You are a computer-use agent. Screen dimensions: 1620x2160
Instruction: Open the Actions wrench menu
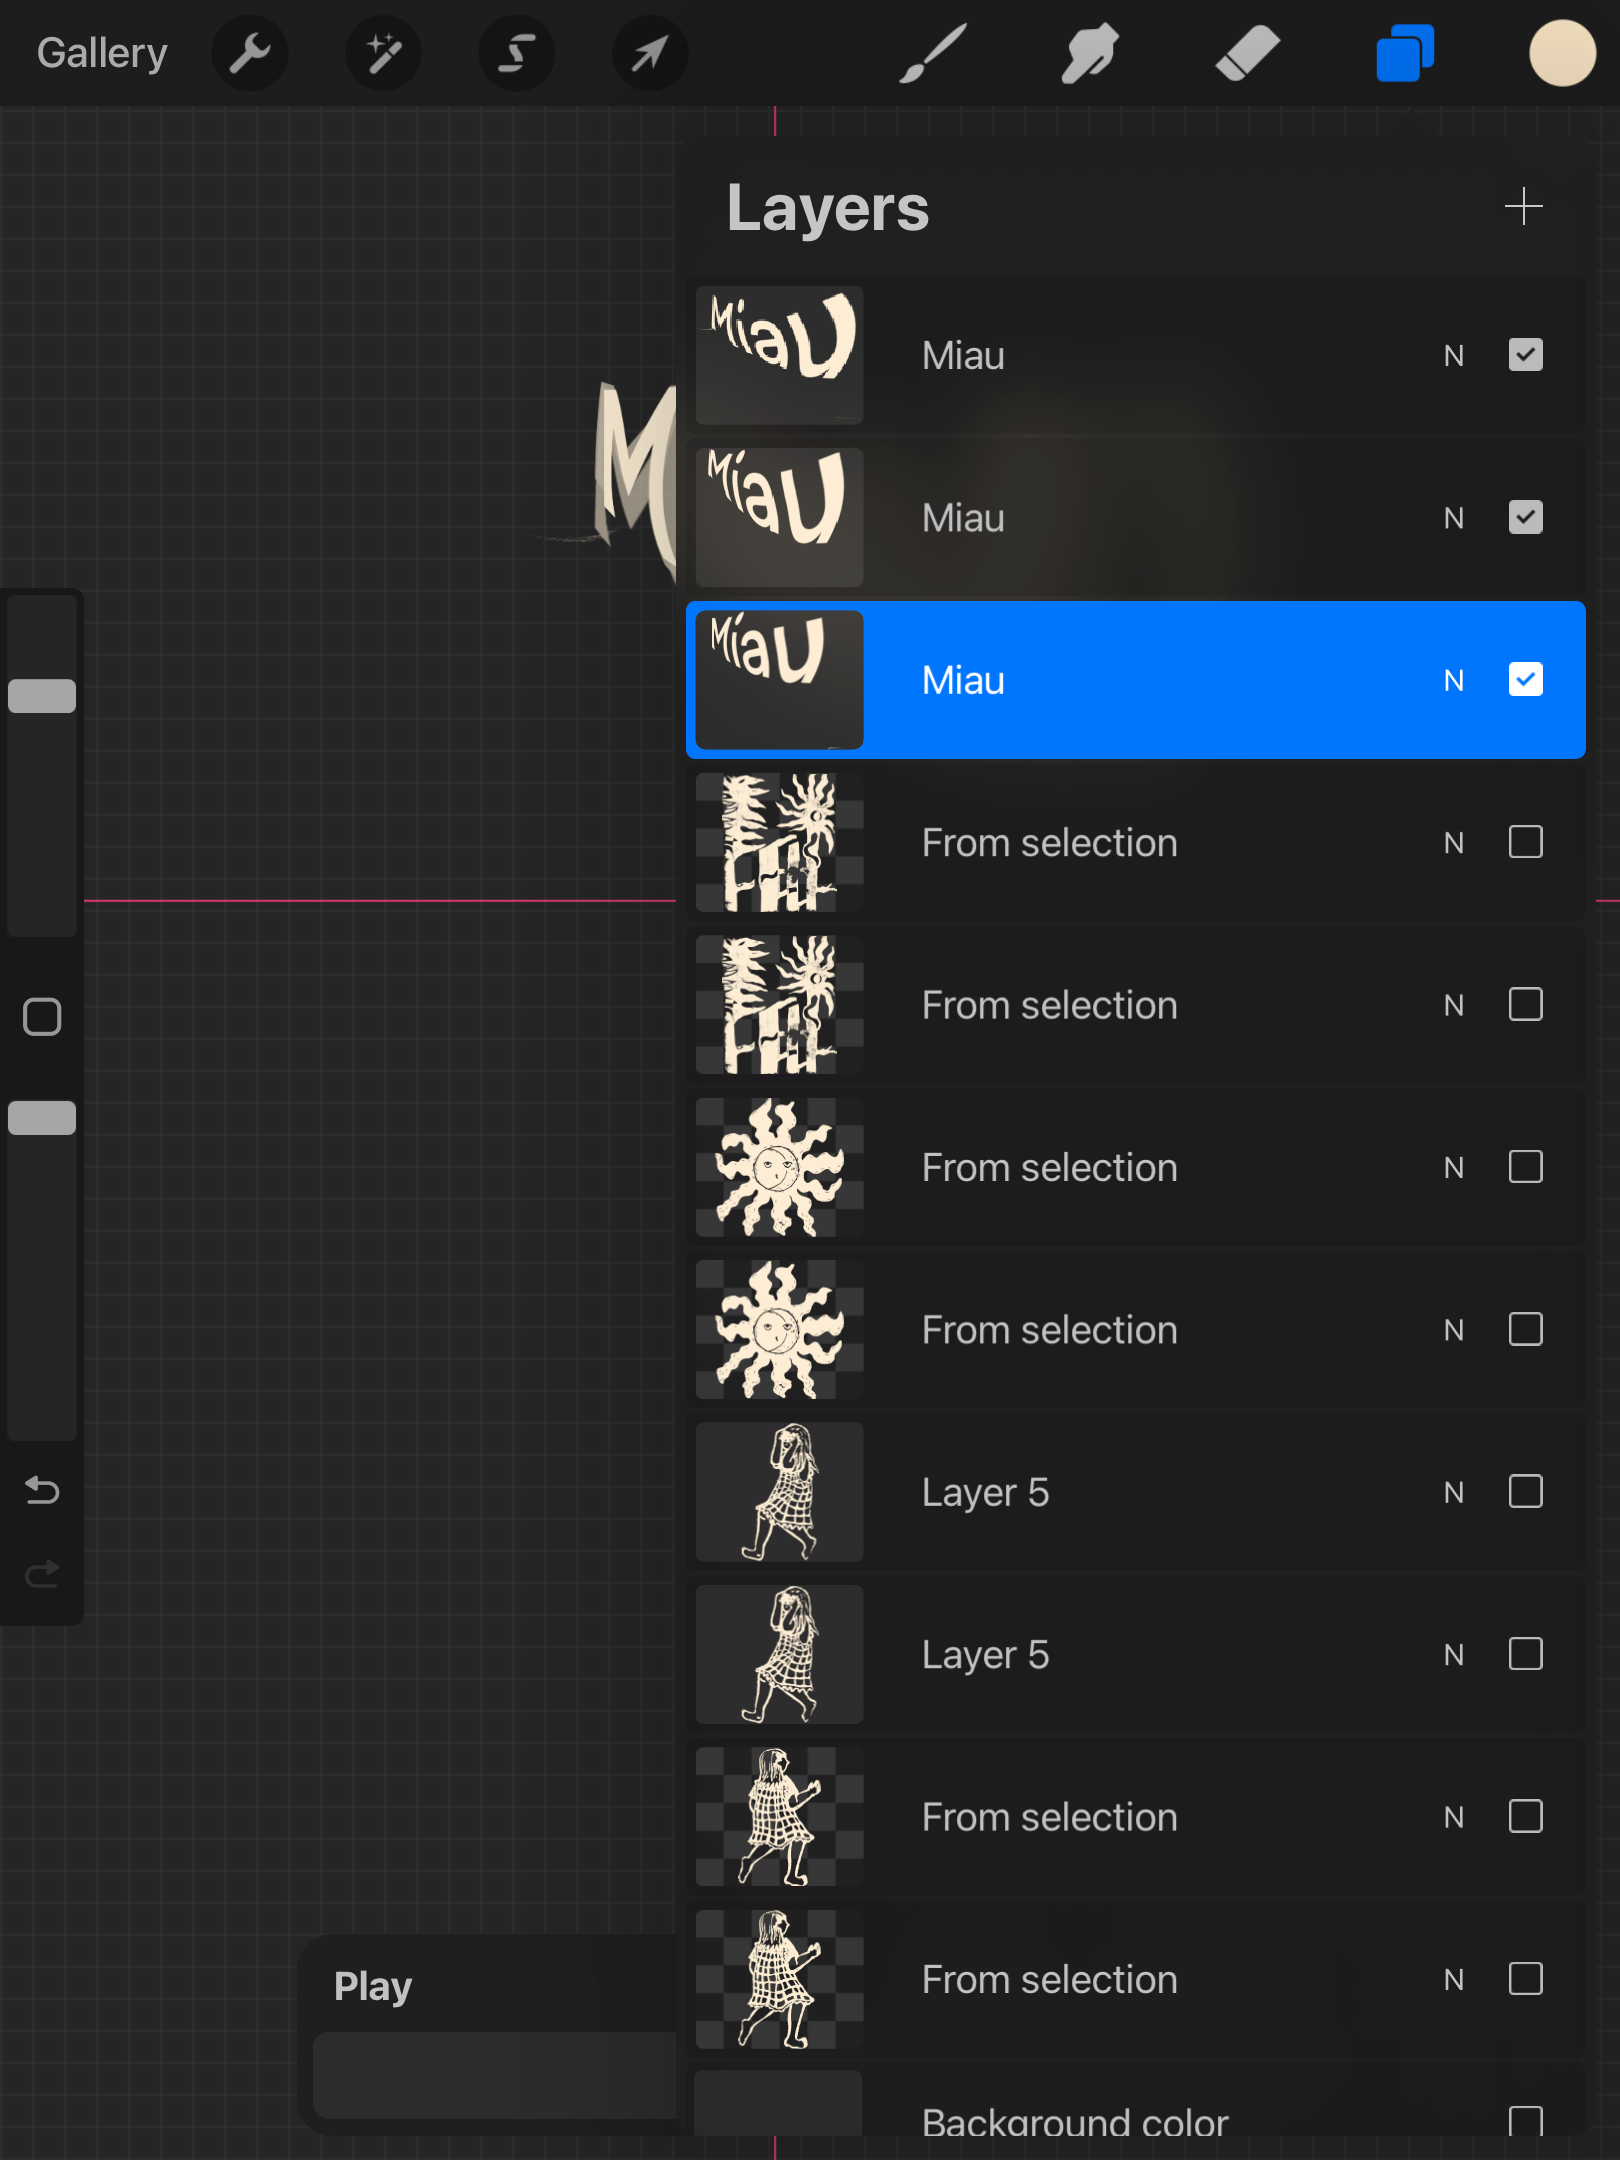click(249, 54)
